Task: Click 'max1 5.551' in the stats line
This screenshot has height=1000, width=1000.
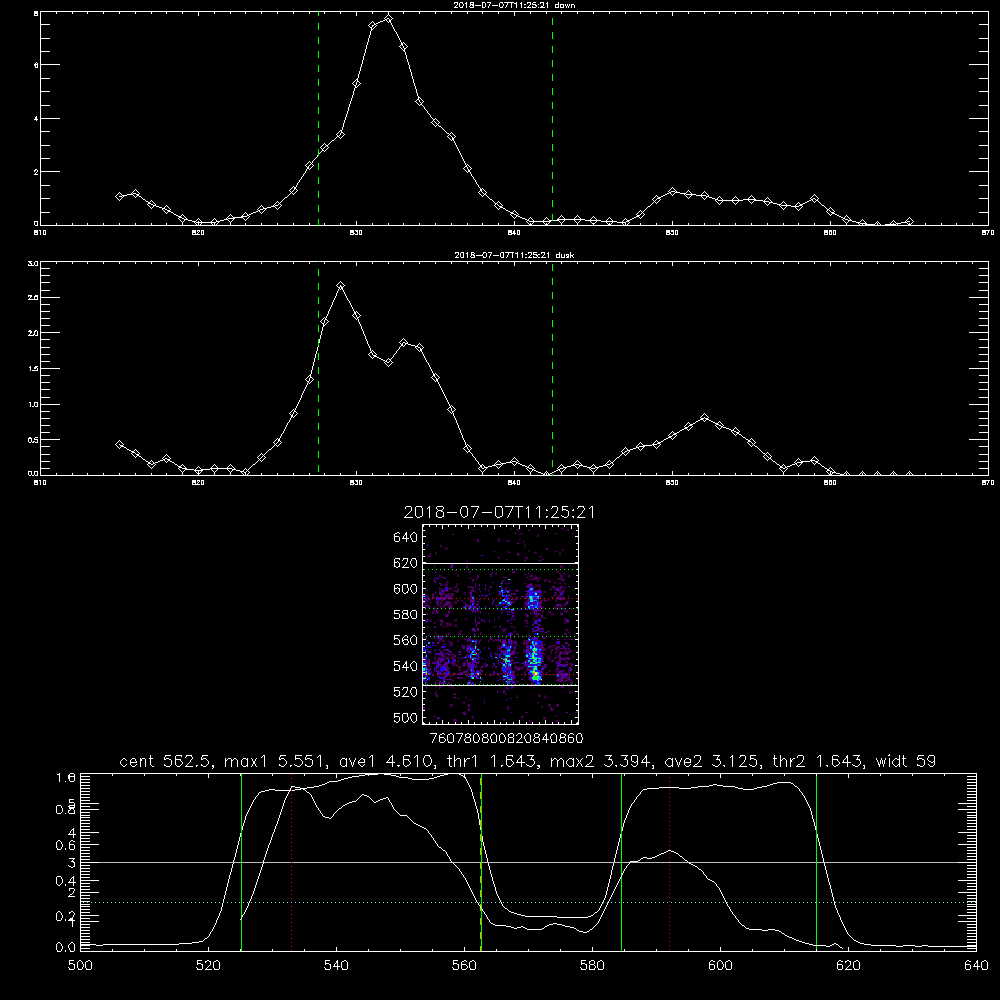Action: [275, 761]
